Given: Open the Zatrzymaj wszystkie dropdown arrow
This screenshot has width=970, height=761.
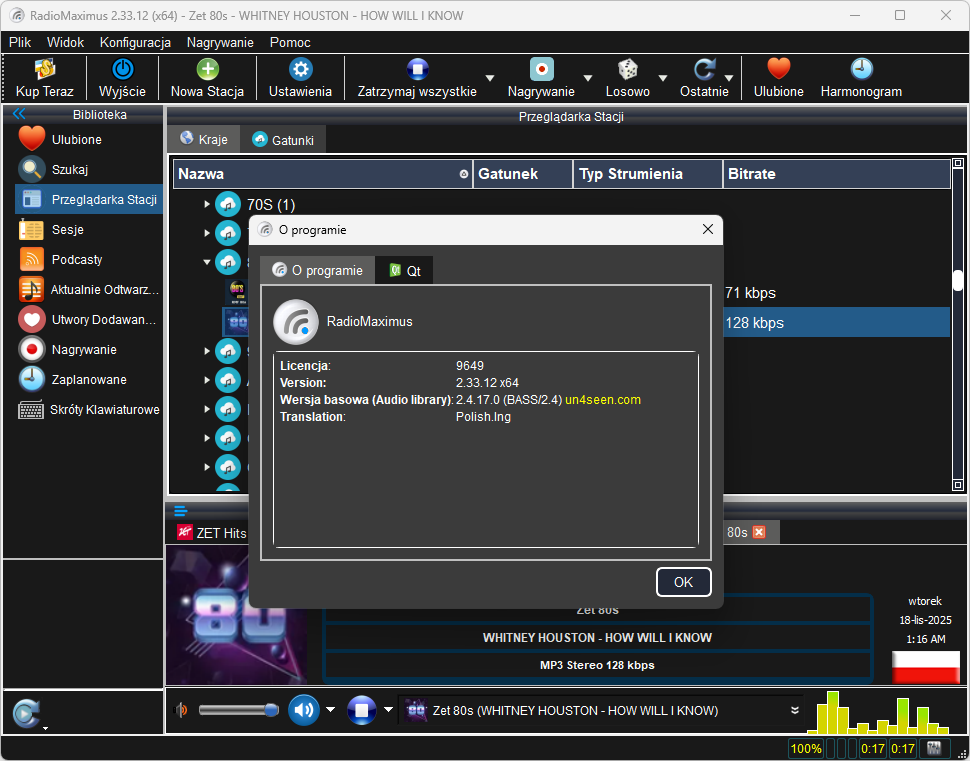Looking at the screenshot, I should click(490, 78).
